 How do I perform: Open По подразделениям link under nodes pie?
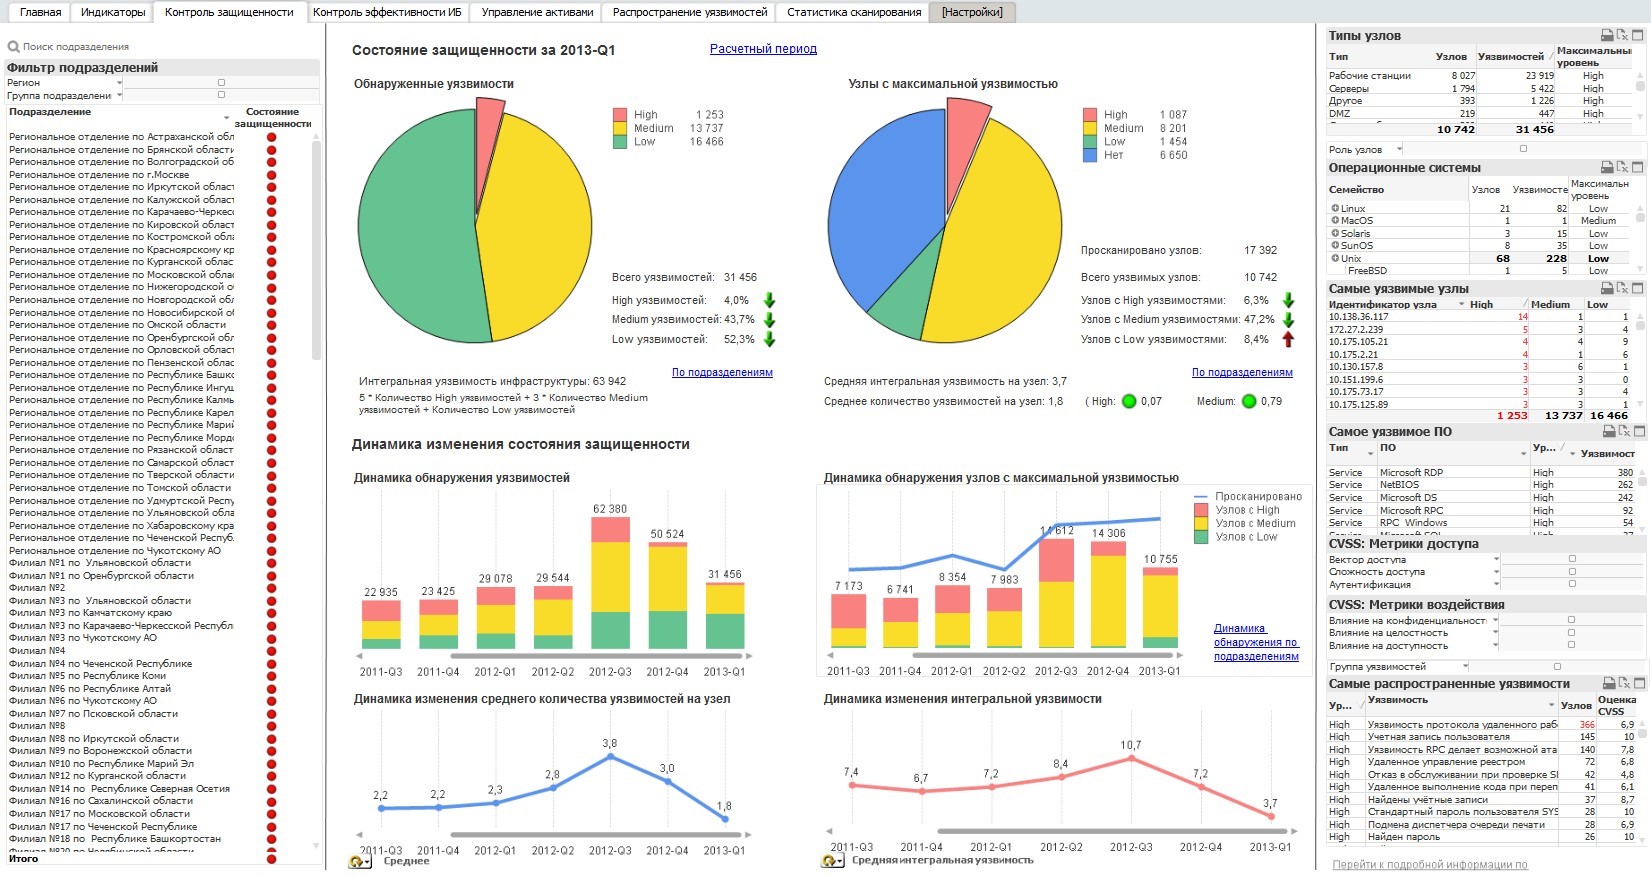1242,372
